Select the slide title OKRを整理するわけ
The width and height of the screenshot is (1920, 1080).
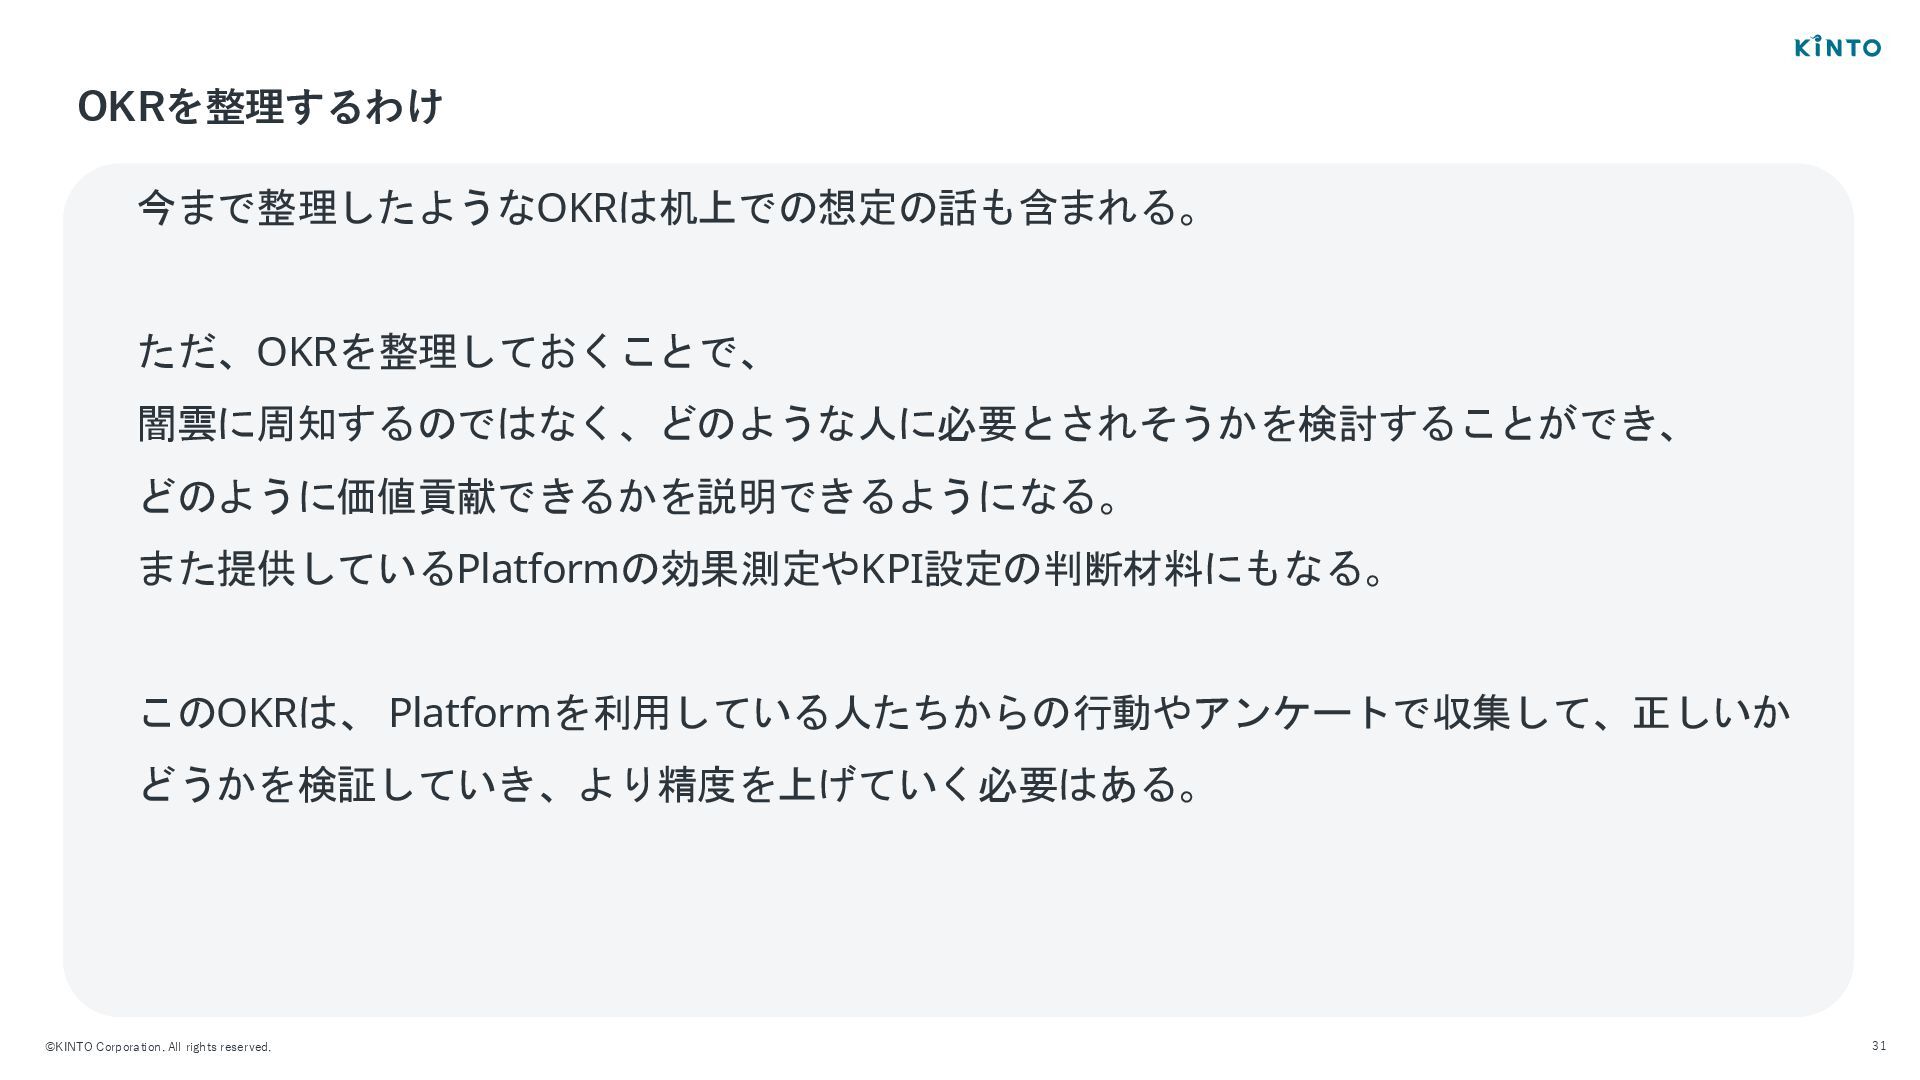tap(260, 107)
